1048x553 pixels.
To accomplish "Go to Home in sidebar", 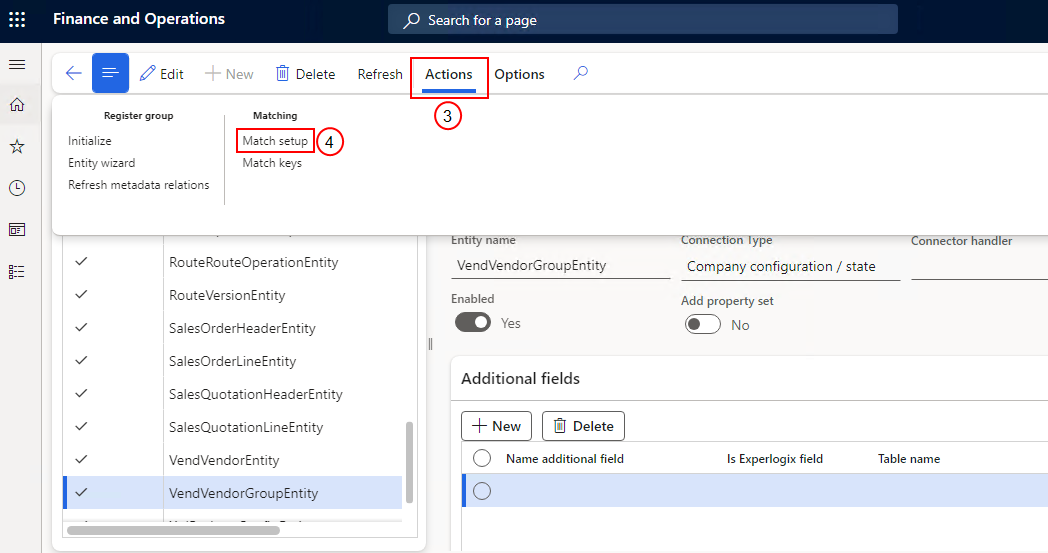I will (x=17, y=105).
